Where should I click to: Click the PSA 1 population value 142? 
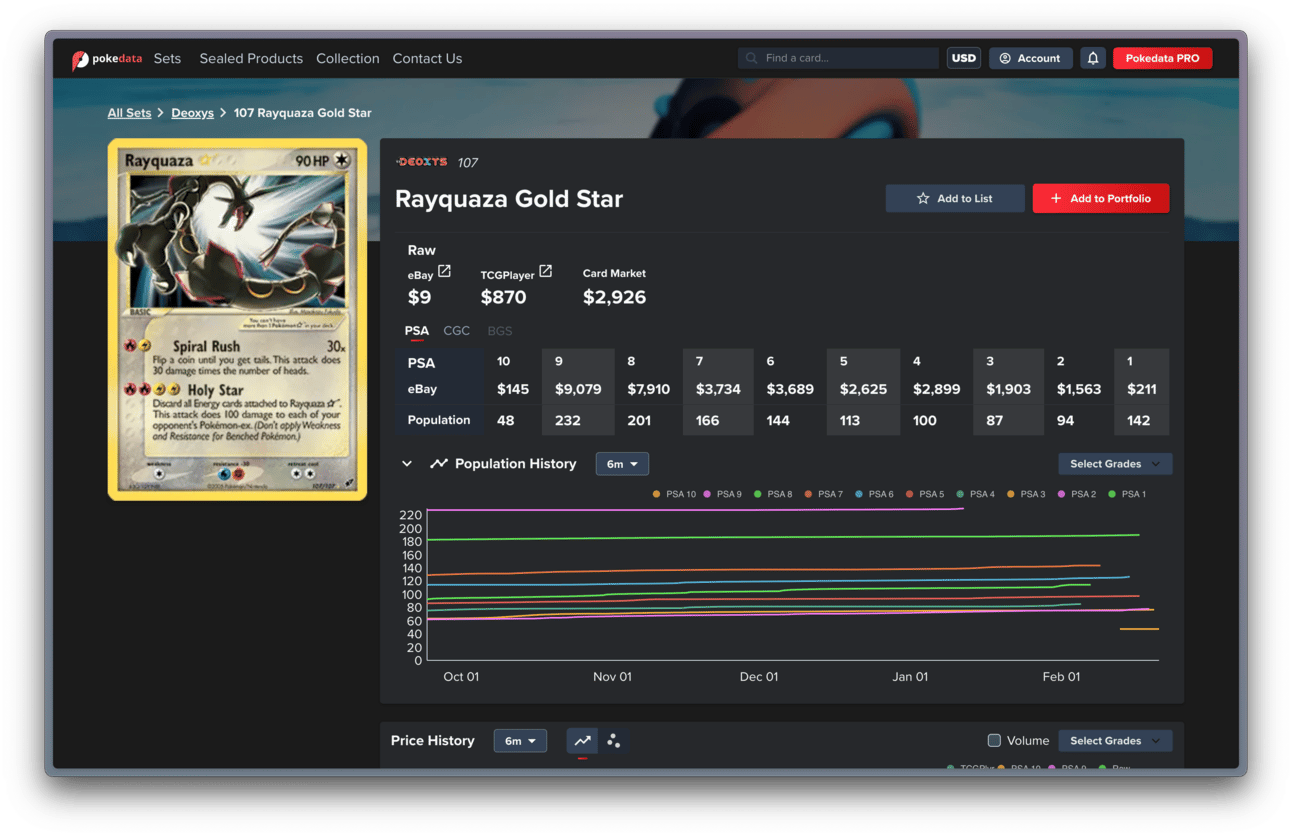click(x=1138, y=421)
